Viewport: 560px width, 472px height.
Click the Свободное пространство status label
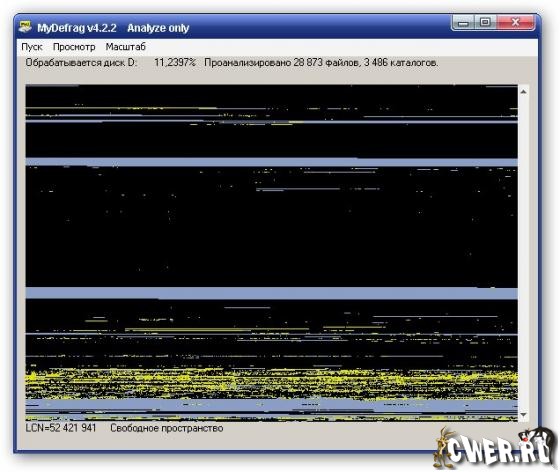tap(167, 428)
